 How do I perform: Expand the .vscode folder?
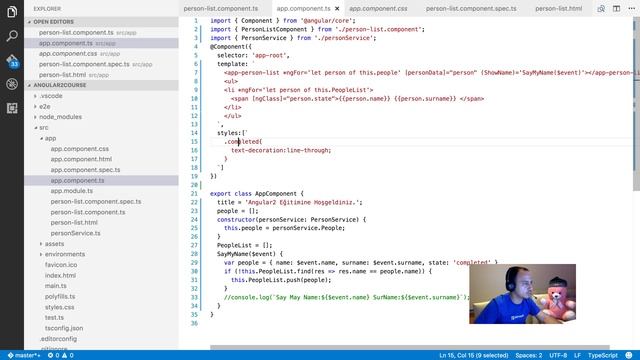51,96
